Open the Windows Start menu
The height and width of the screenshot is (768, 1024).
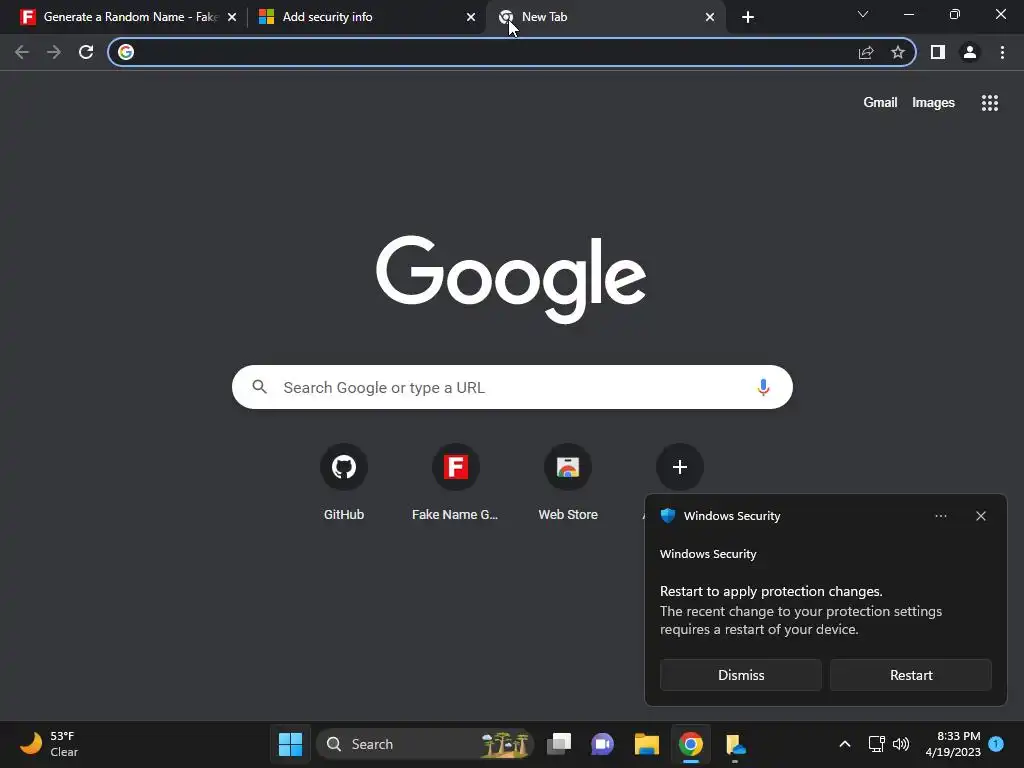pos(290,744)
